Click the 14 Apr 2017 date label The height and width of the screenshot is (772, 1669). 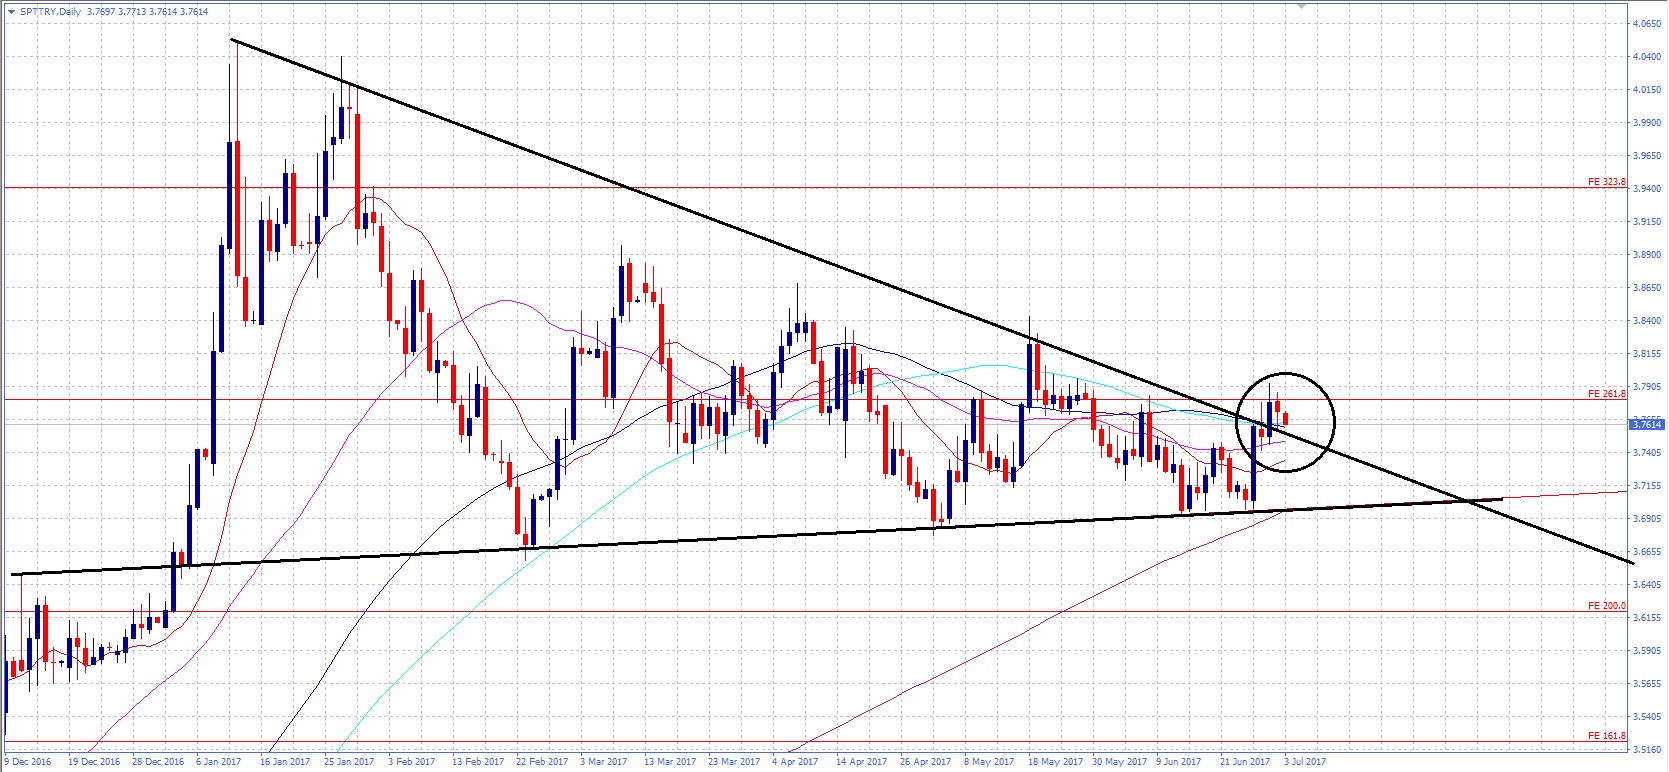(x=861, y=762)
